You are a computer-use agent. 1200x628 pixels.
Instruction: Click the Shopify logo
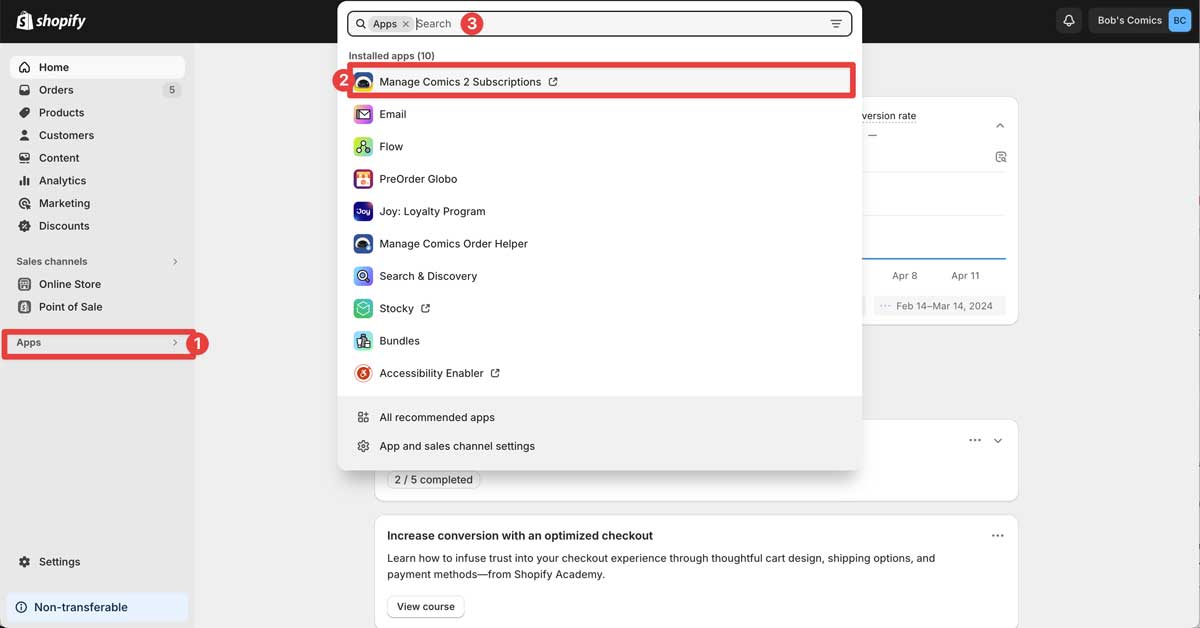click(x=51, y=21)
